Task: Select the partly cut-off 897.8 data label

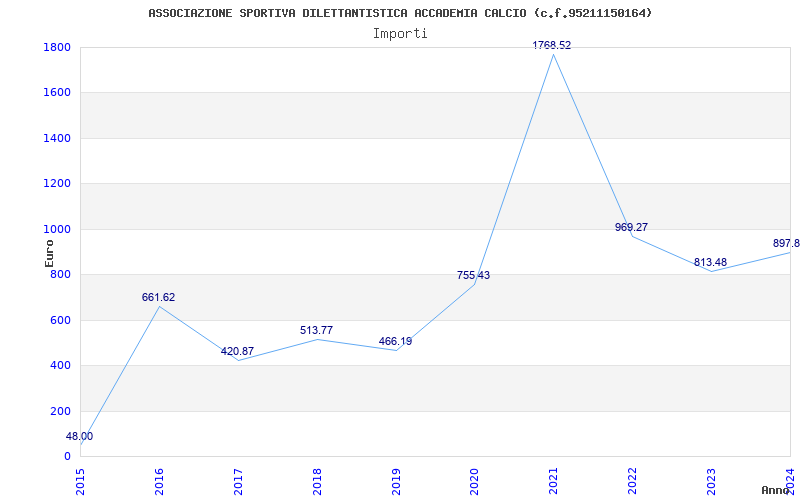Action: 786,243
